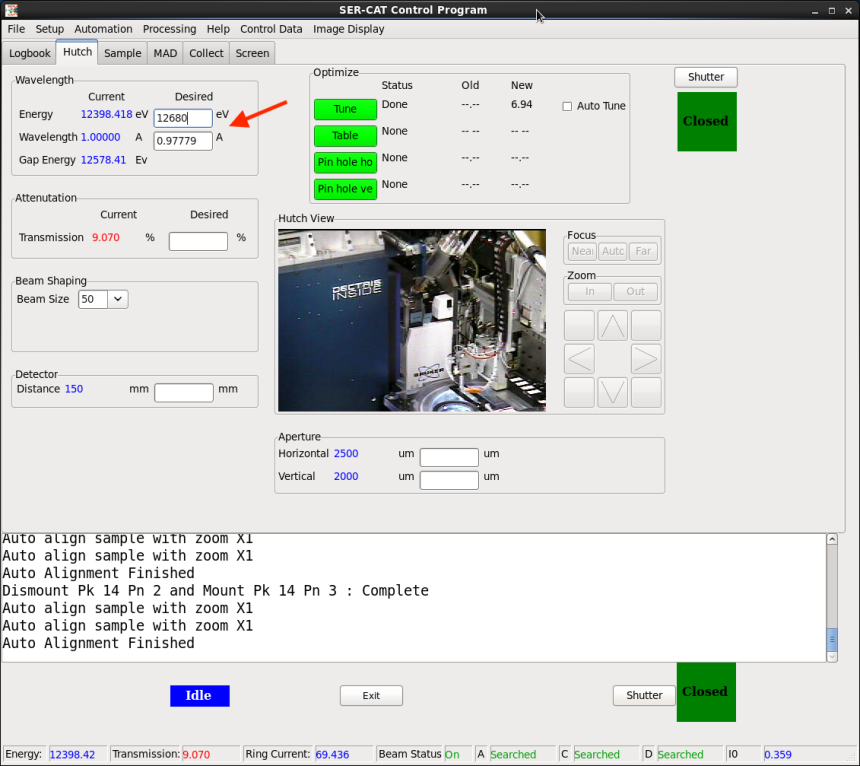Click the desired Transmission input field
The height and width of the screenshot is (766, 860).
tap(198, 241)
